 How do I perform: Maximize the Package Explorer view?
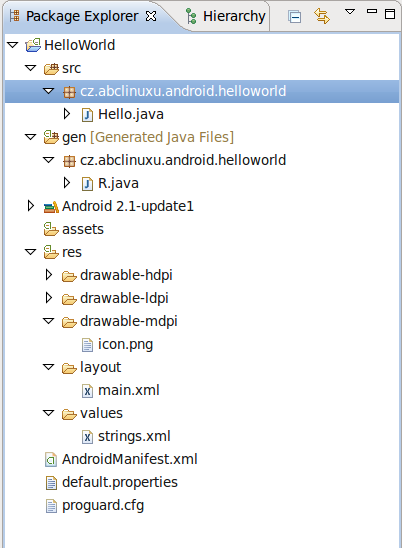[390, 14]
